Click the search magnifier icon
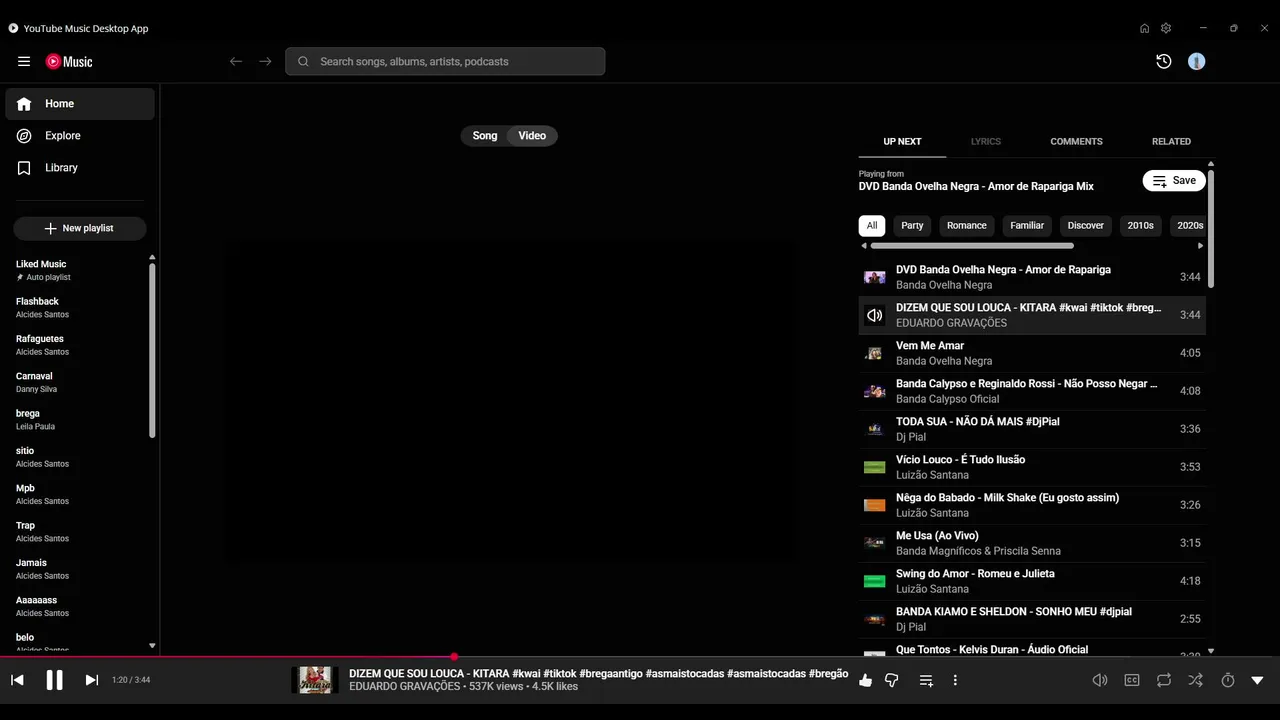This screenshot has width=1280, height=720. pyautogui.click(x=303, y=61)
